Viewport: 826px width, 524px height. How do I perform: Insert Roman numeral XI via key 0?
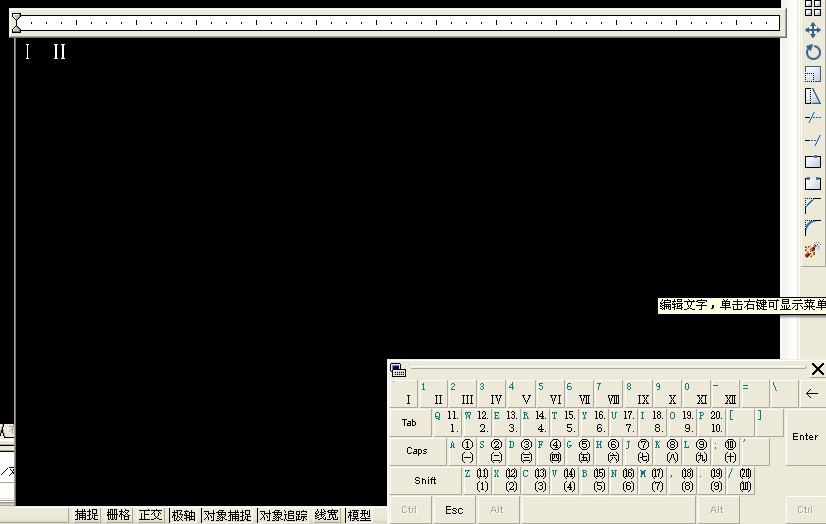click(x=696, y=393)
